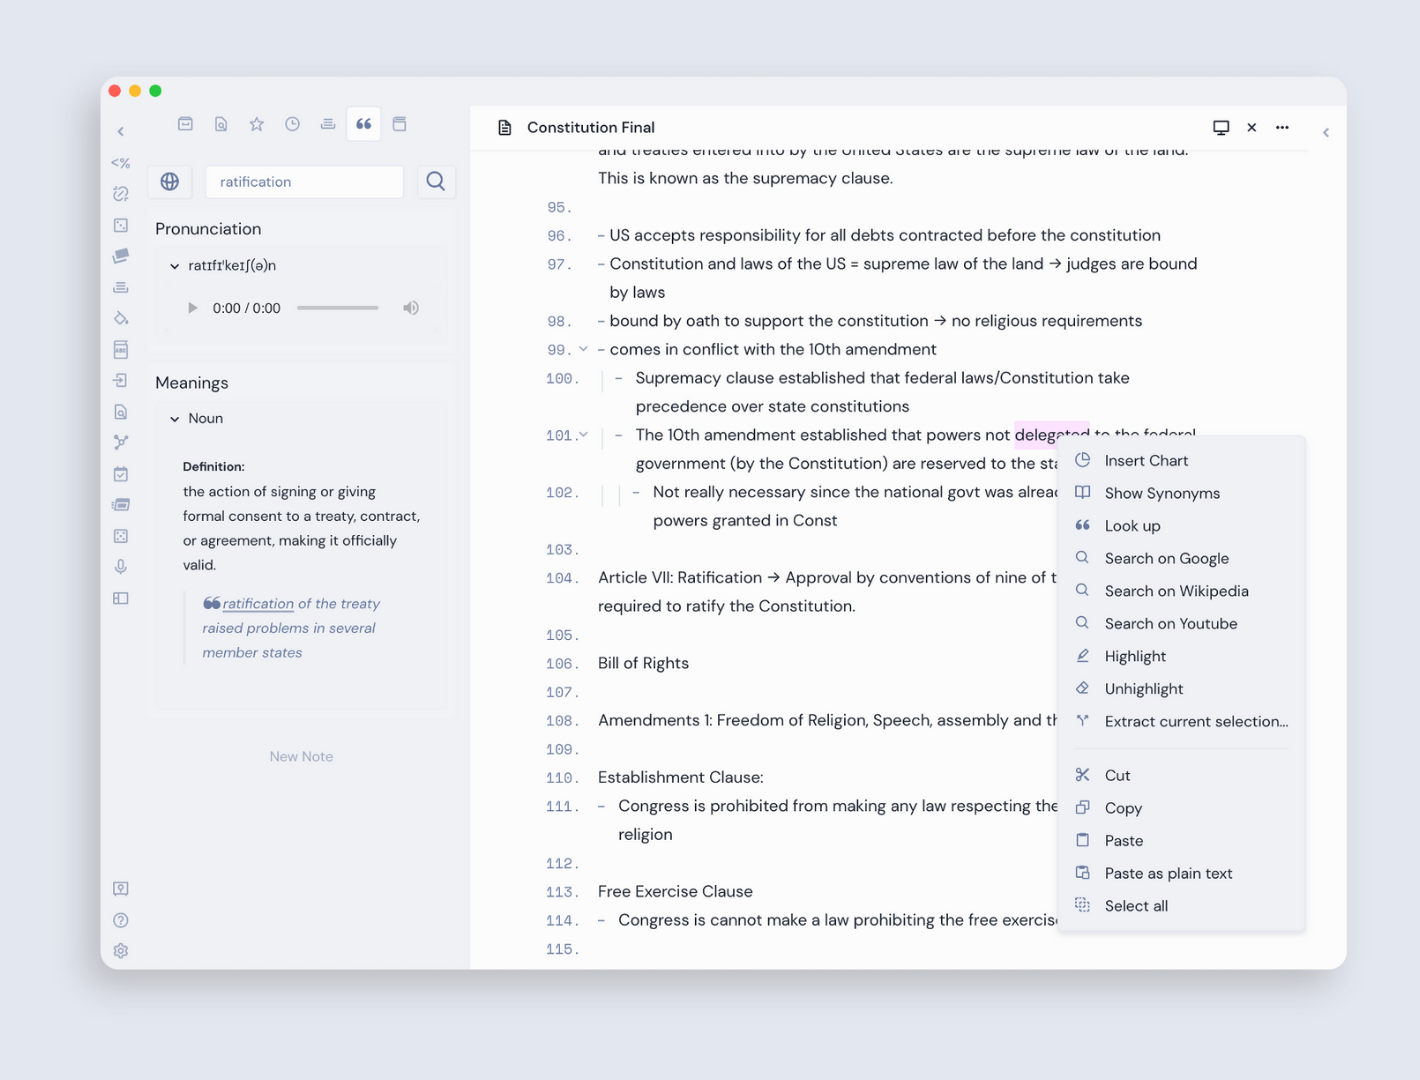
Task: Click the ratification search input field
Action: tap(304, 182)
